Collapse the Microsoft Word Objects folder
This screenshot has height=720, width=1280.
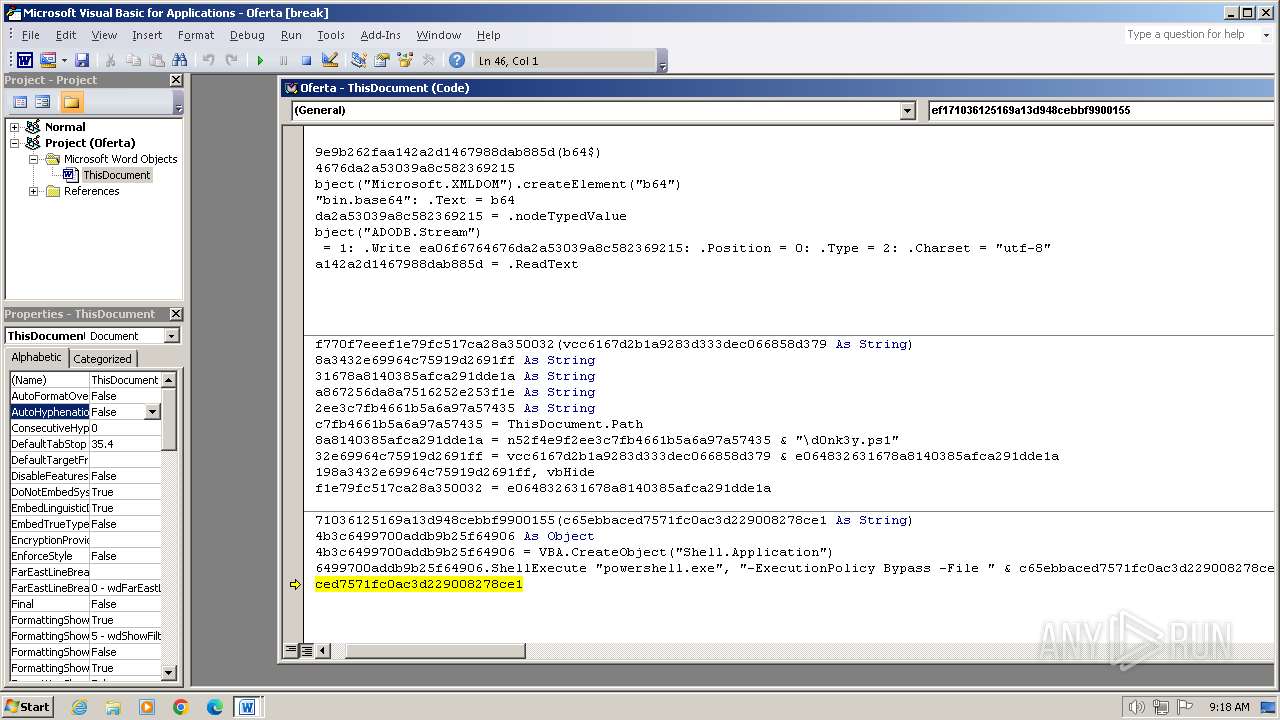pyautogui.click(x=34, y=159)
